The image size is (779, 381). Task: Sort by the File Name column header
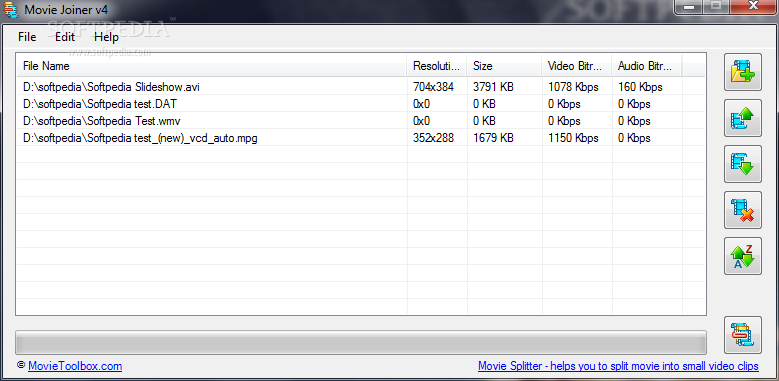pyautogui.click(x=212, y=66)
